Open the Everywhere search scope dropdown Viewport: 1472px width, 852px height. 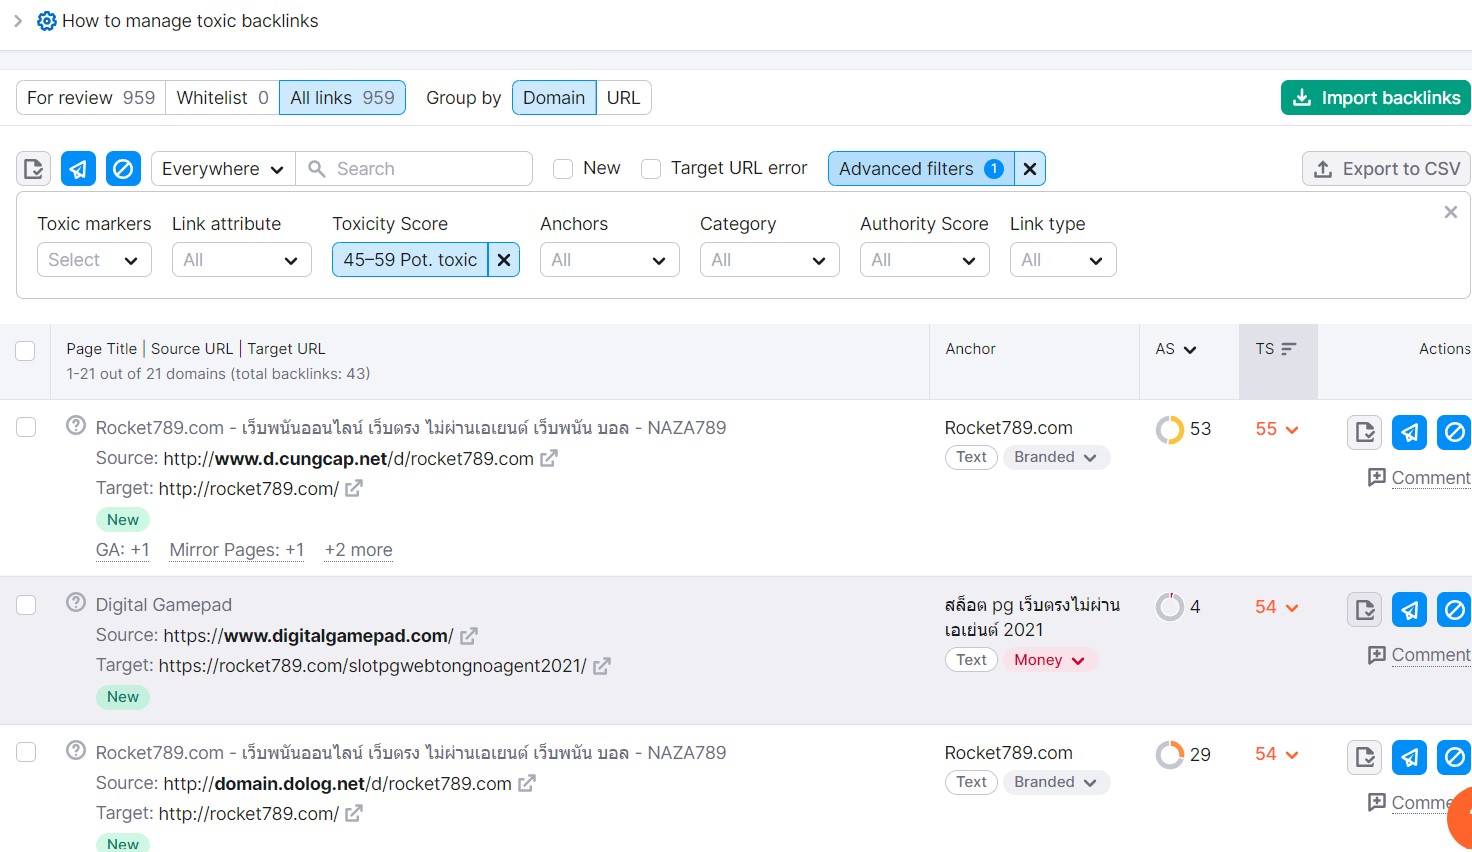click(x=223, y=169)
